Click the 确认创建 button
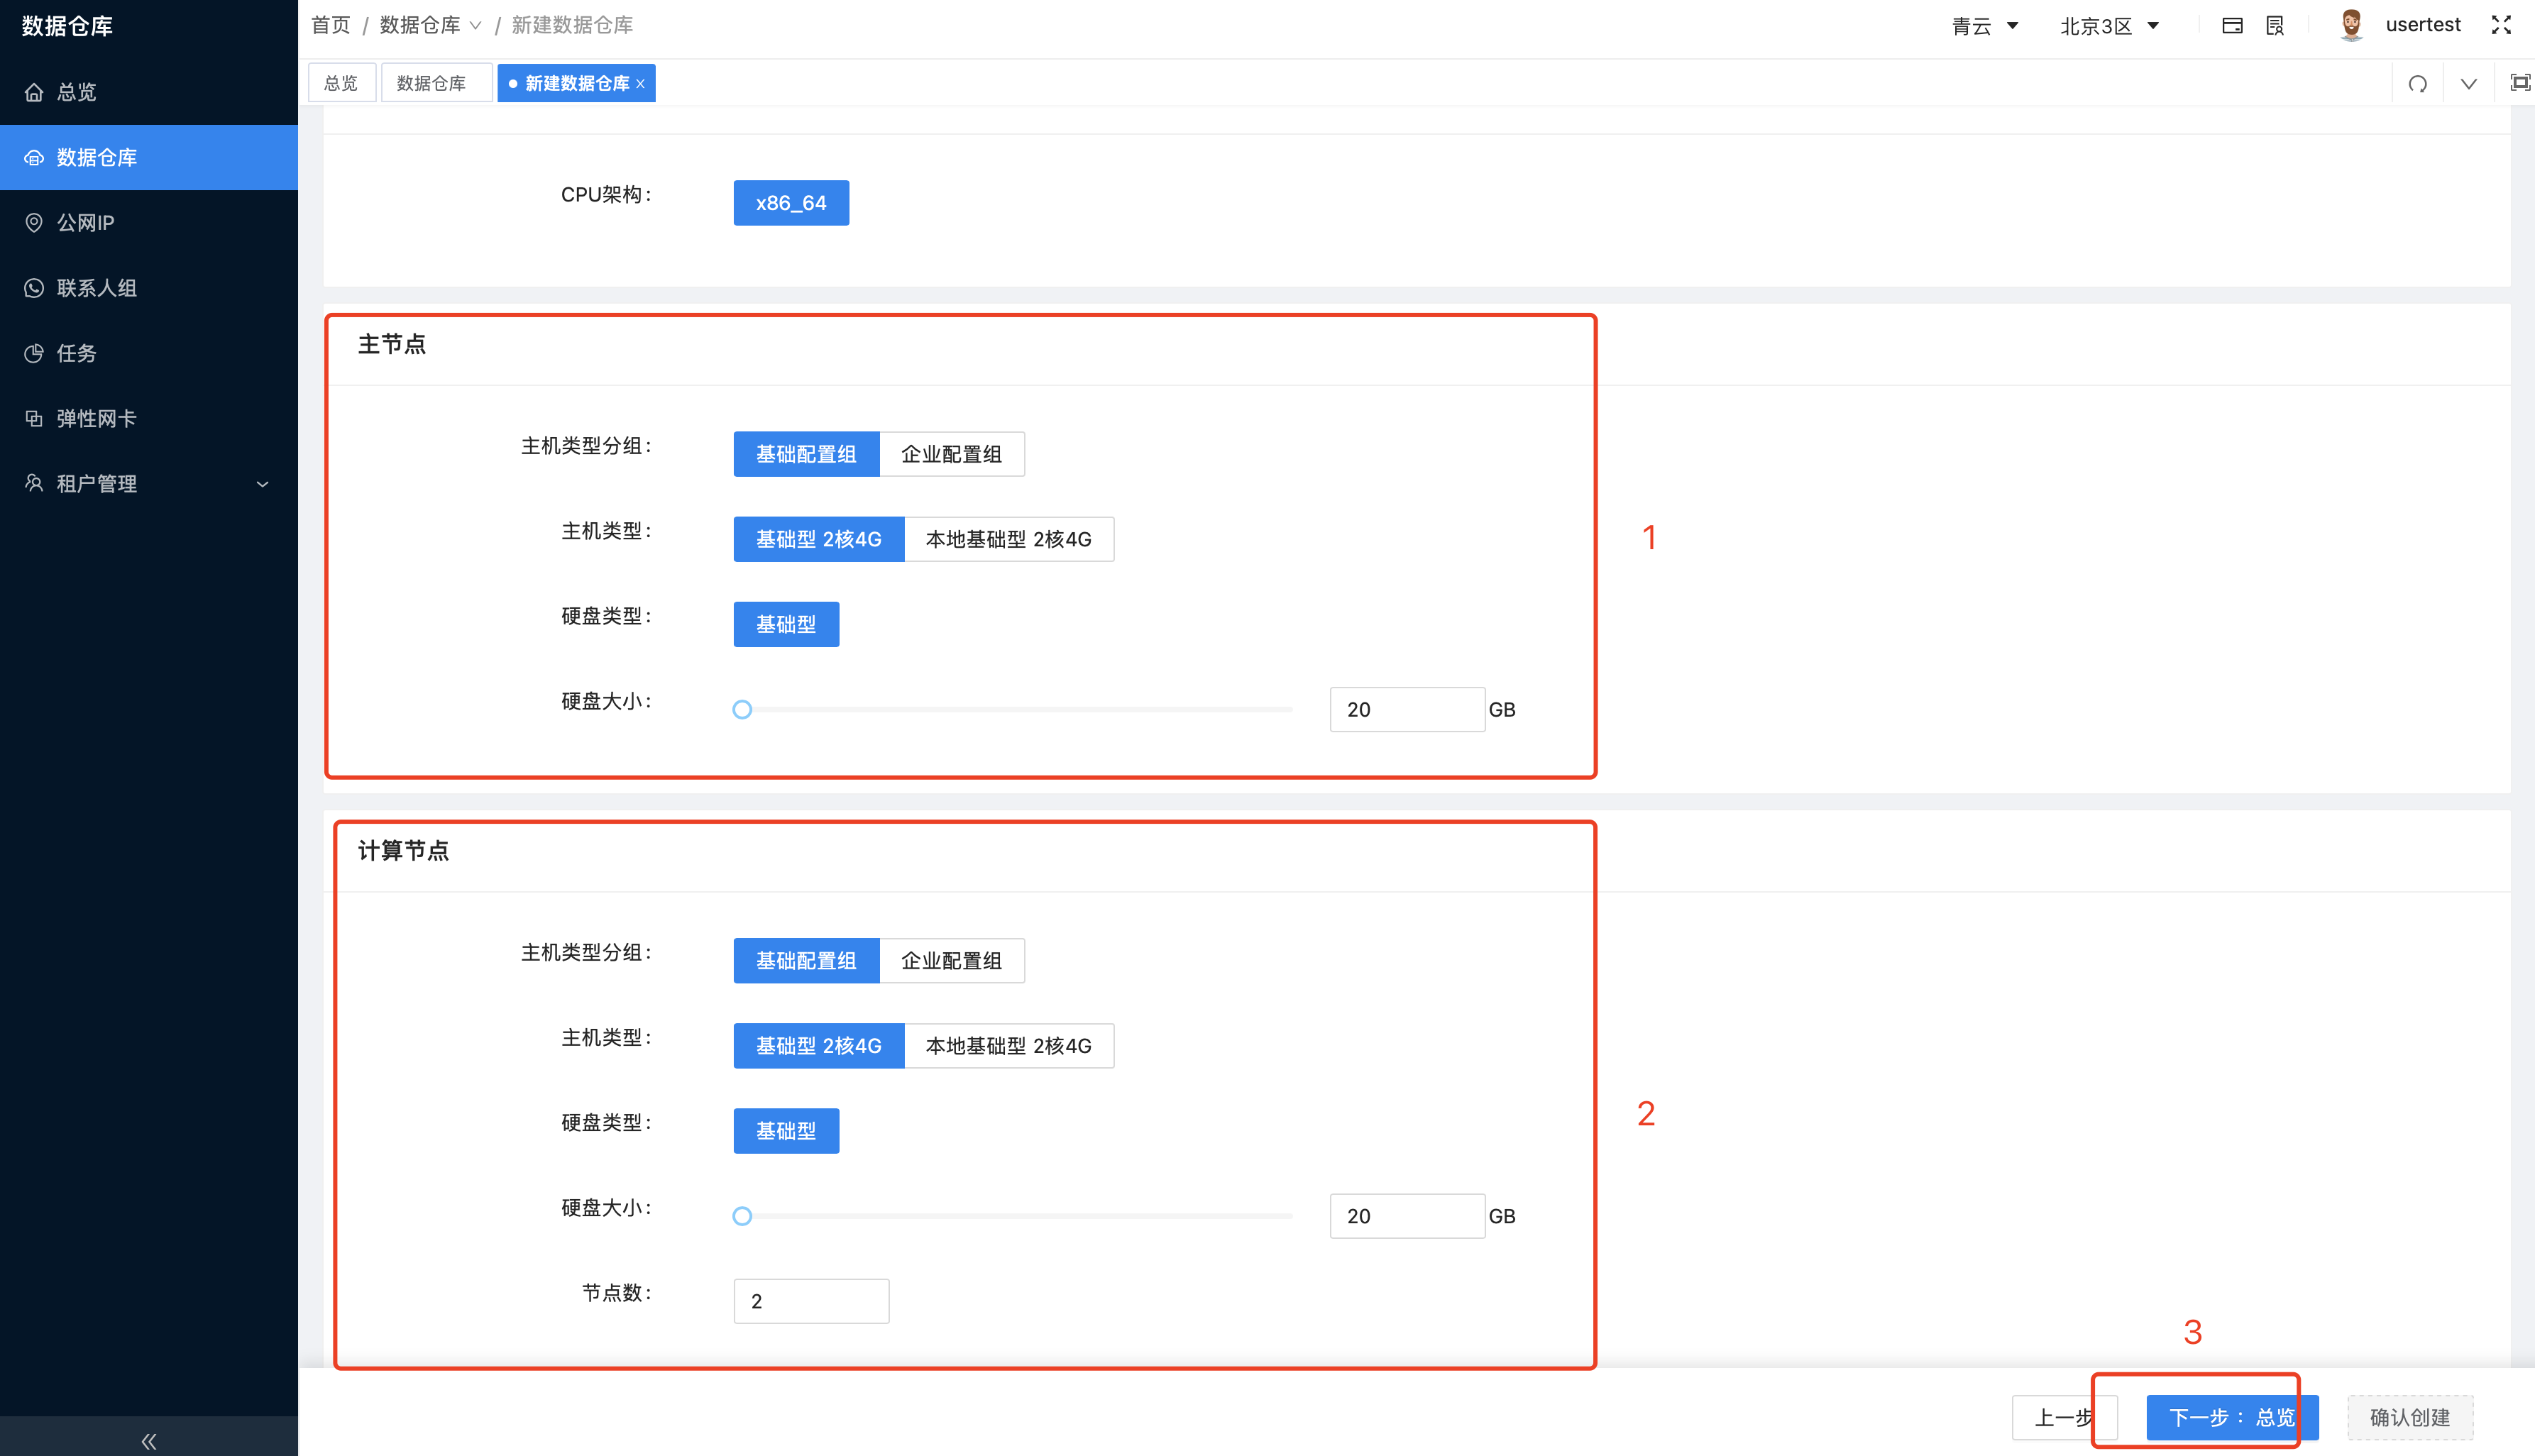The width and height of the screenshot is (2535, 1456). [2410, 1417]
